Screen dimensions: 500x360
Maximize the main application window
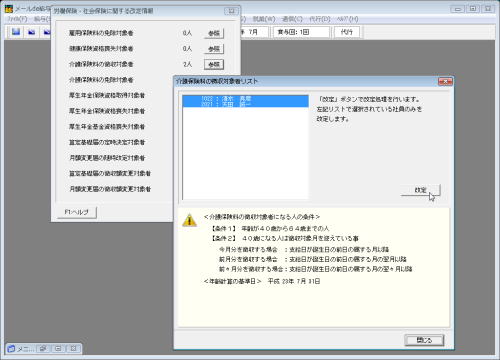[x=473, y=9]
